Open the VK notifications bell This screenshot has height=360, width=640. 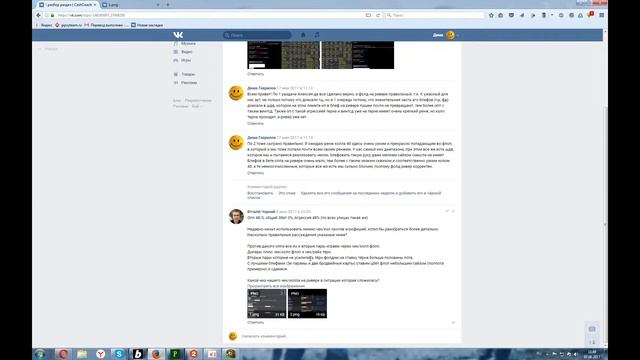click(x=303, y=35)
